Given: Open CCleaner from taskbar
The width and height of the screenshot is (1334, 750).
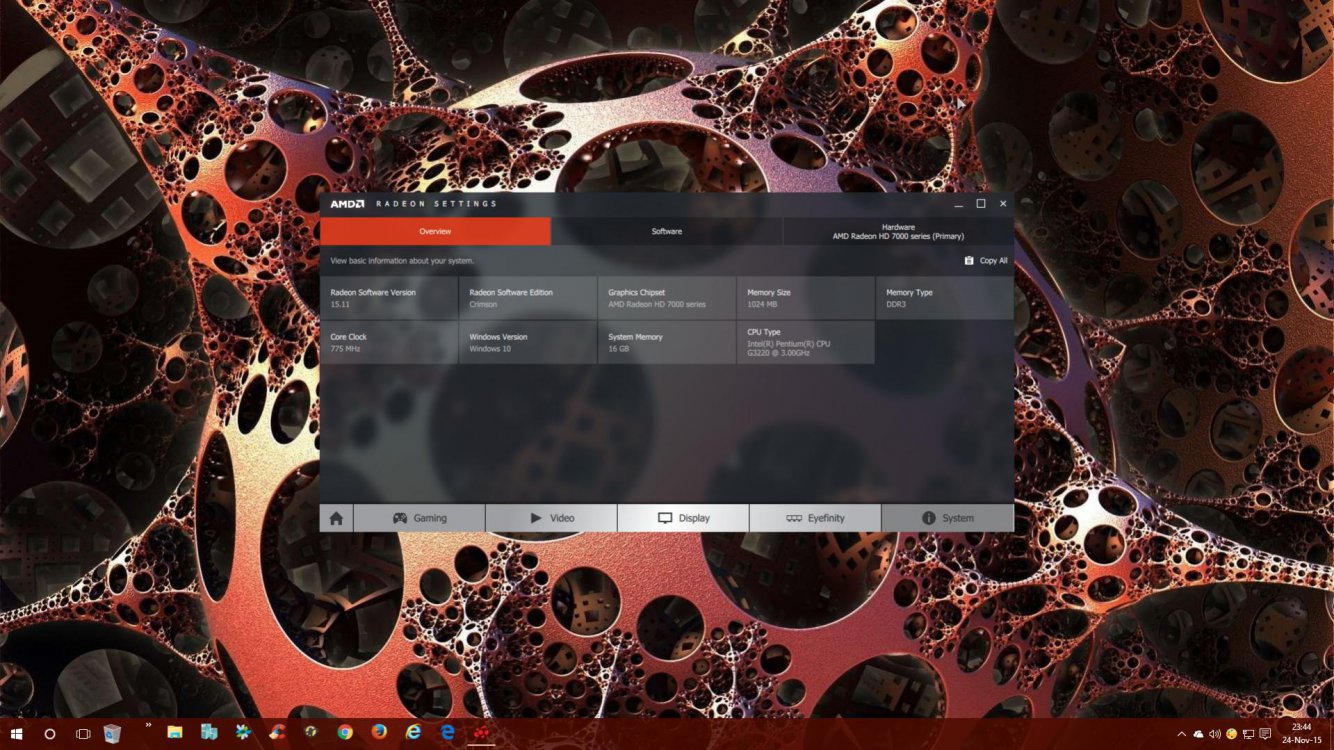Looking at the screenshot, I should [277, 733].
